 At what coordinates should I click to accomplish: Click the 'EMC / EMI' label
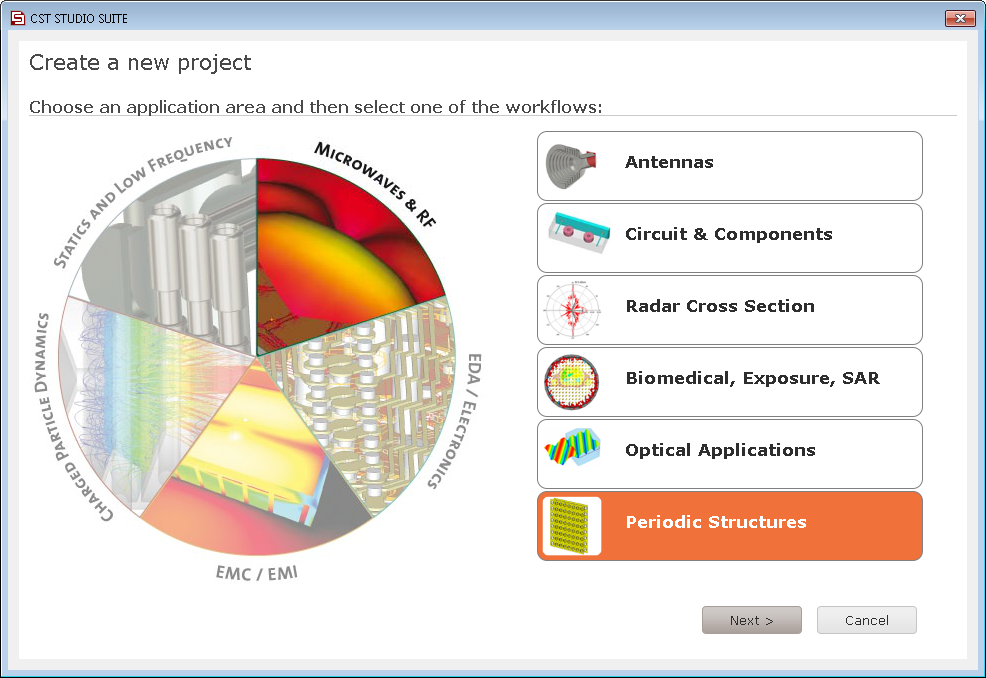point(257,573)
